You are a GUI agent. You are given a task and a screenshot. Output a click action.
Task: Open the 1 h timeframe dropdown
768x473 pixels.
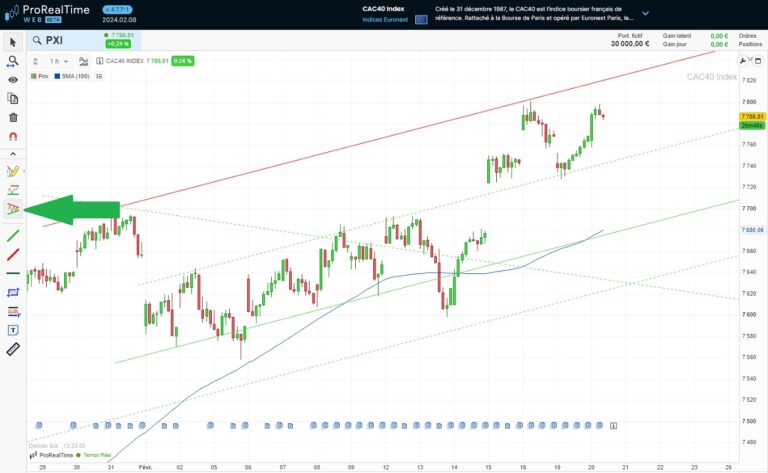coord(59,61)
